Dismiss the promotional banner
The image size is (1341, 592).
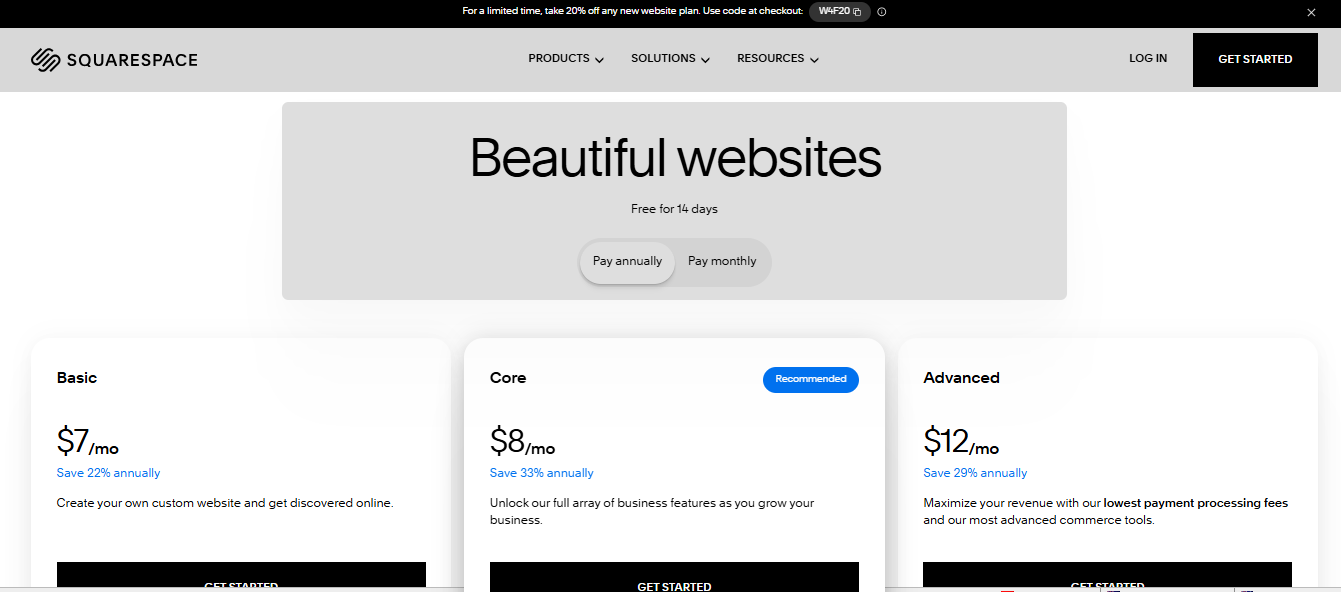[x=1310, y=12]
